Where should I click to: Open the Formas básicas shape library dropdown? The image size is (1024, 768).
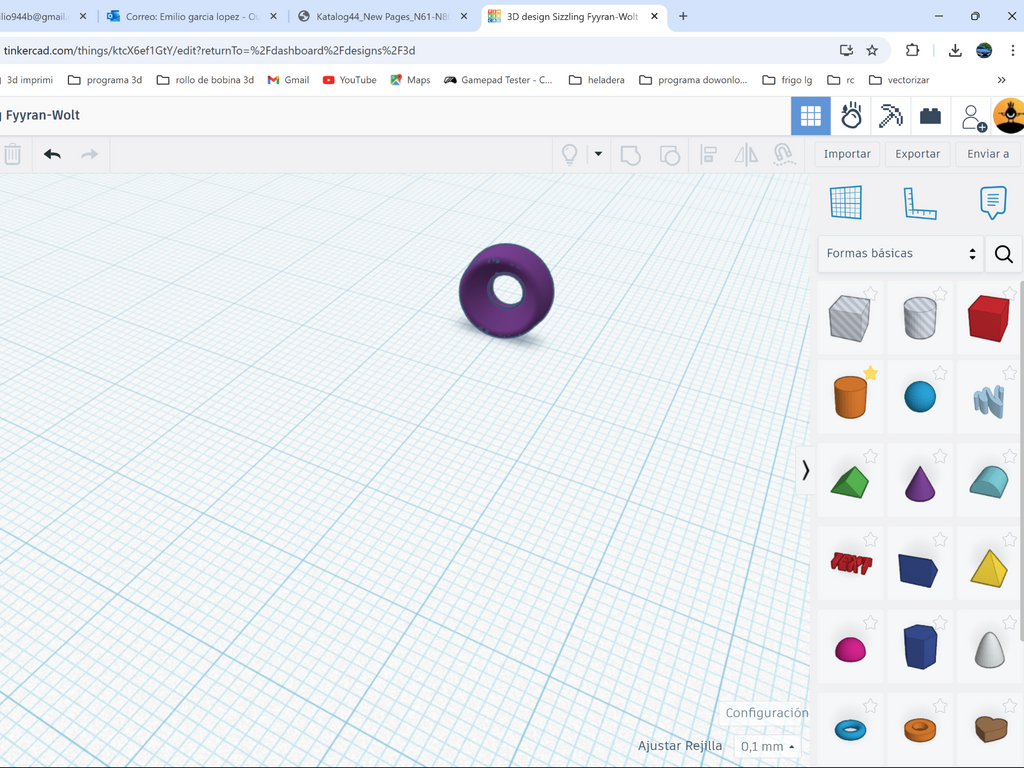pos(900,253)
